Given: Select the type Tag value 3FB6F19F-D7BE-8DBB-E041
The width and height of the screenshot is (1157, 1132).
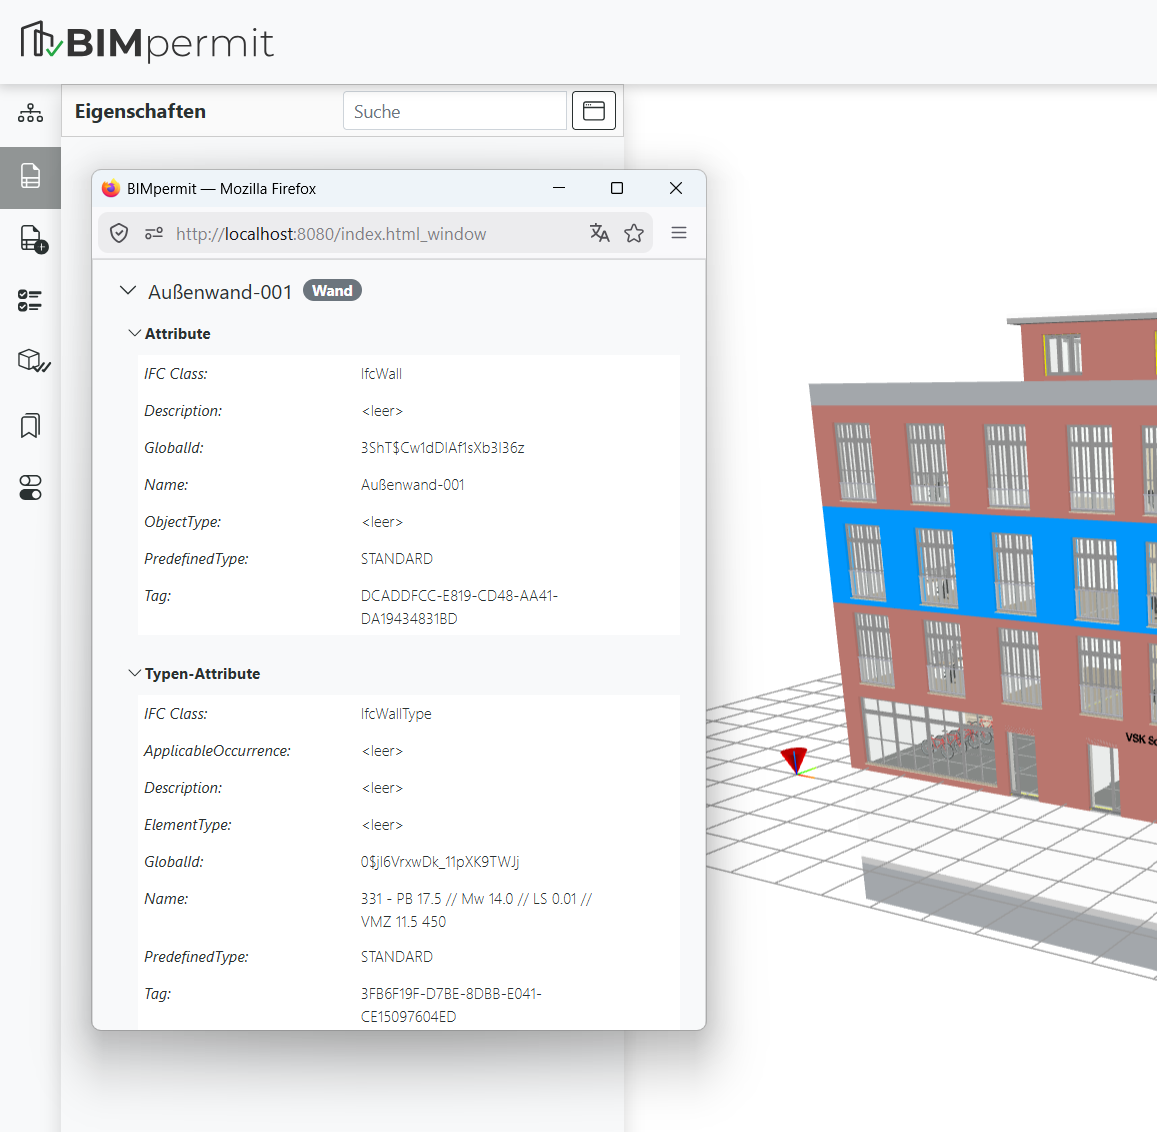Looking at the screenshot, I should (x=452, y=1005).
